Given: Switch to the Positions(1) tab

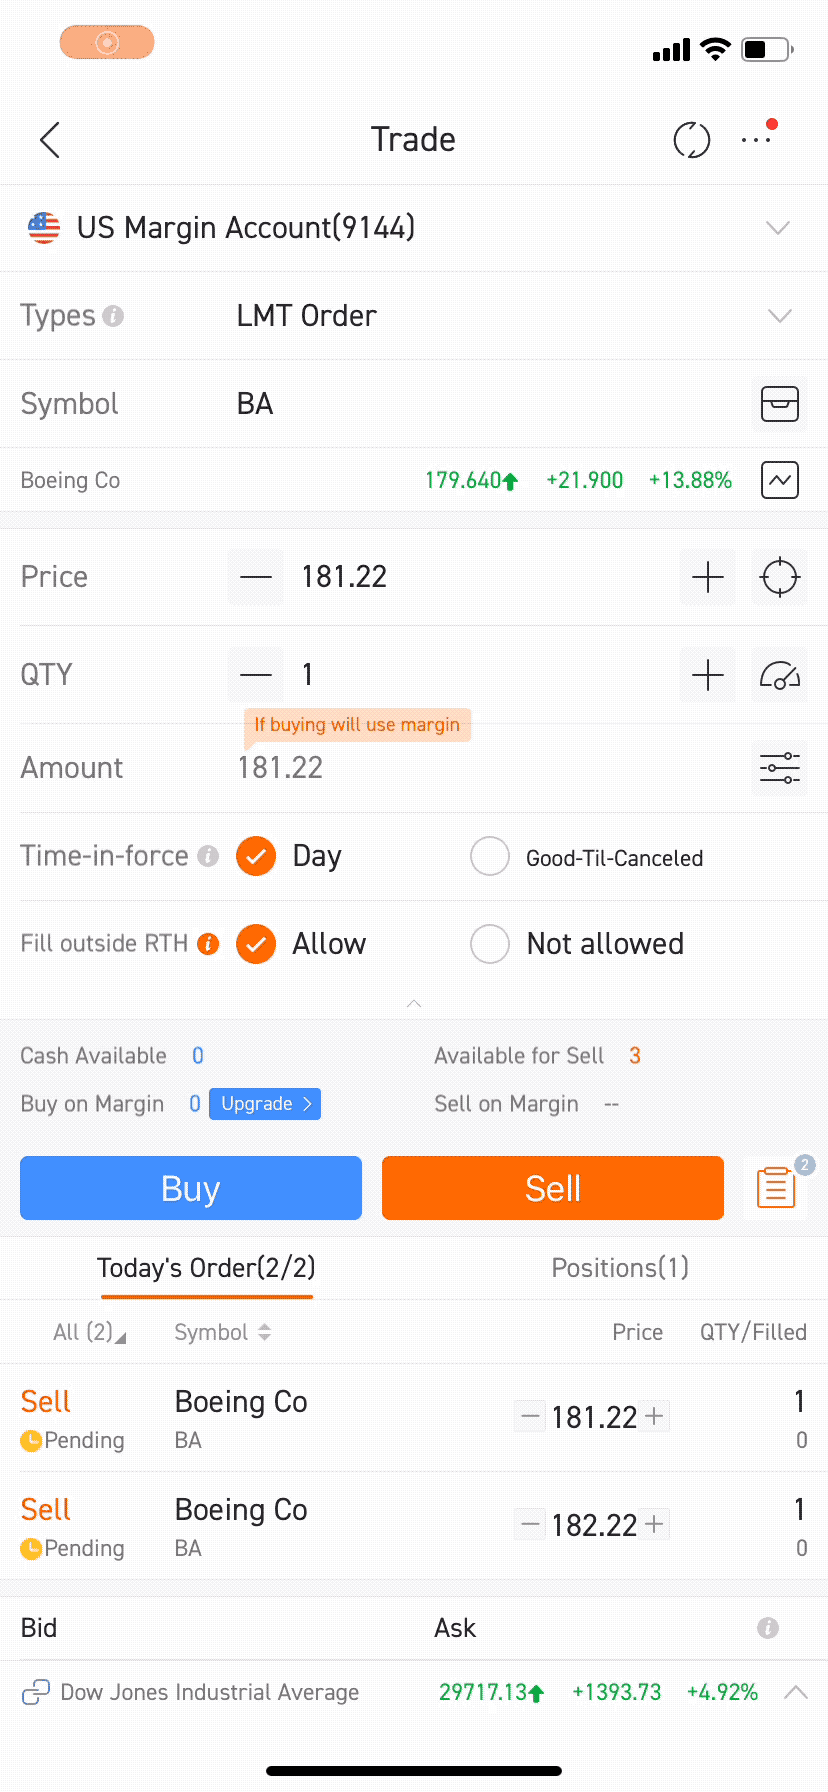Looking at the screenshot, I should 620,1268.
